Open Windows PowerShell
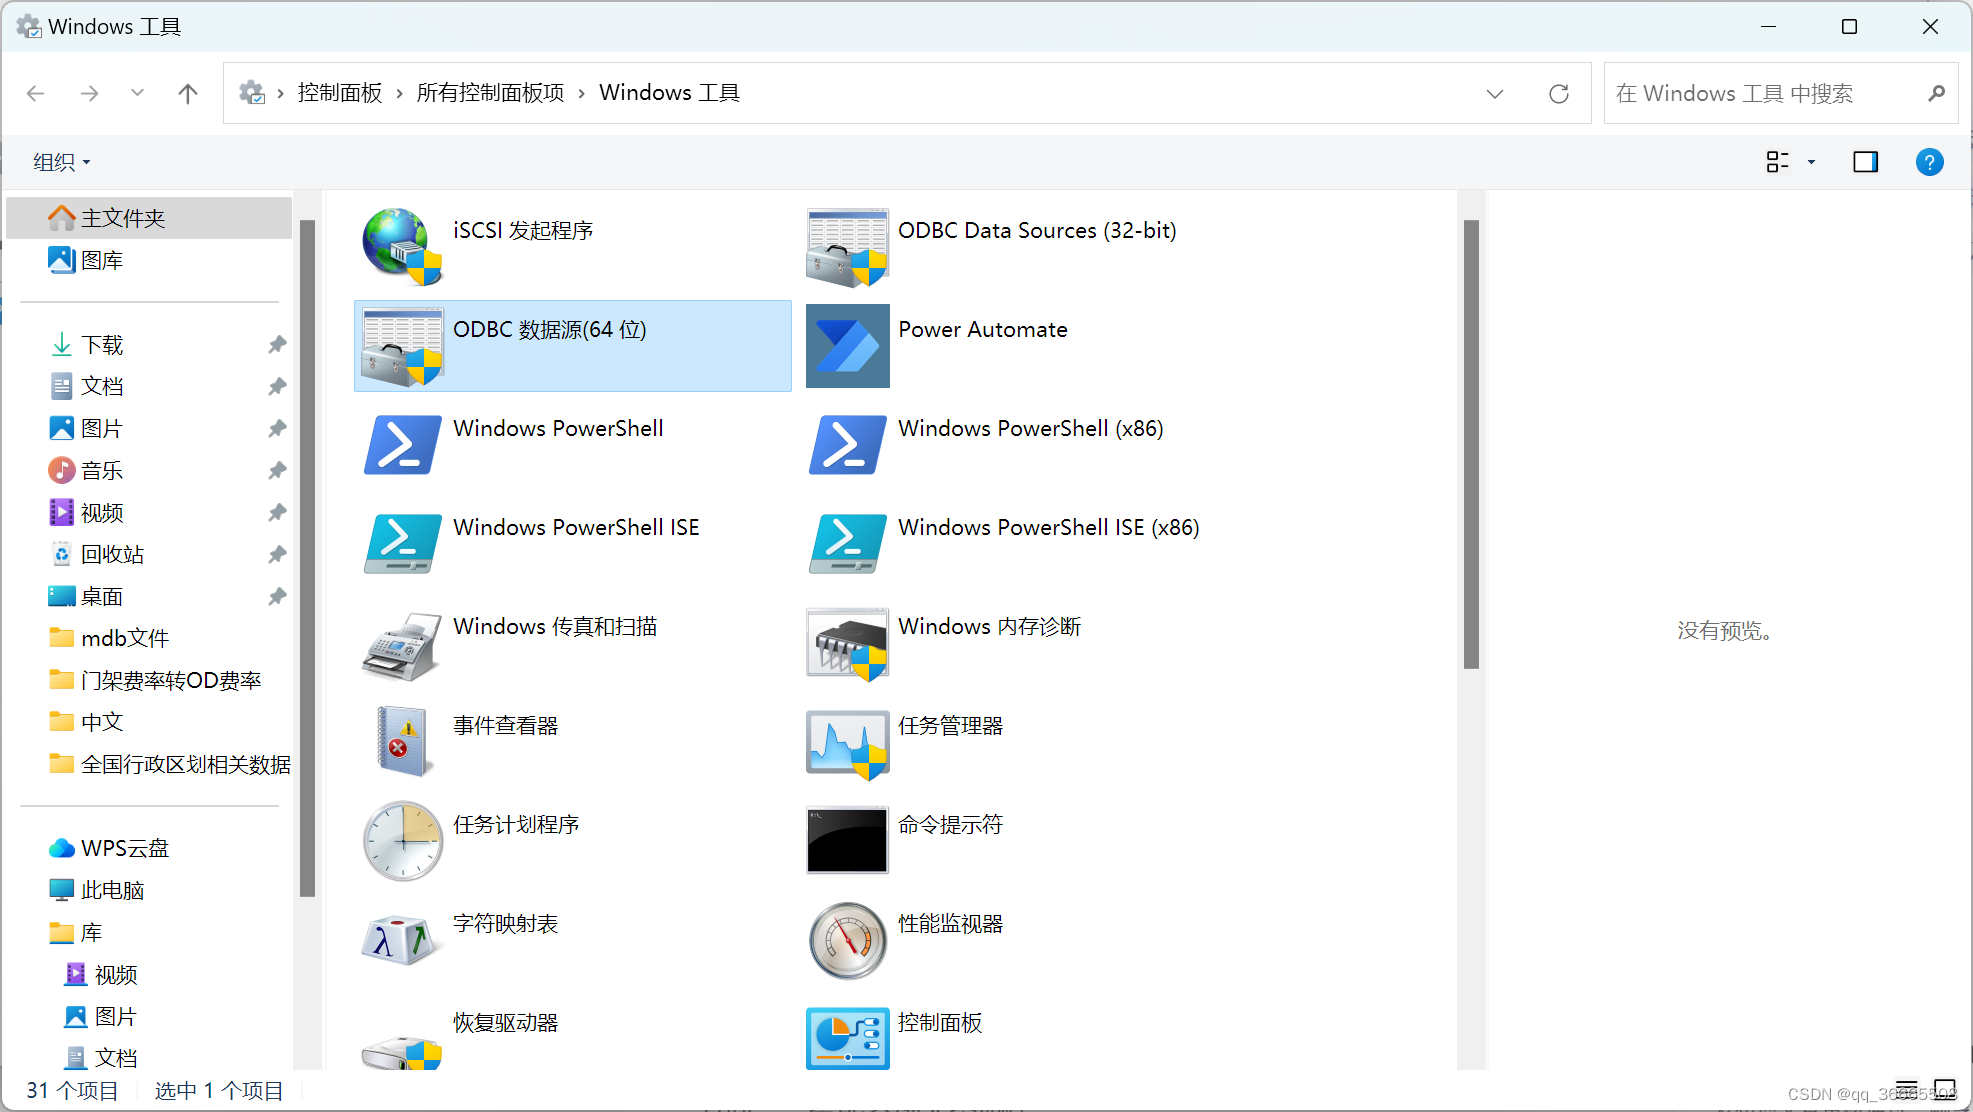Viewport: 1973px width, 1112px height. point(558,428)
